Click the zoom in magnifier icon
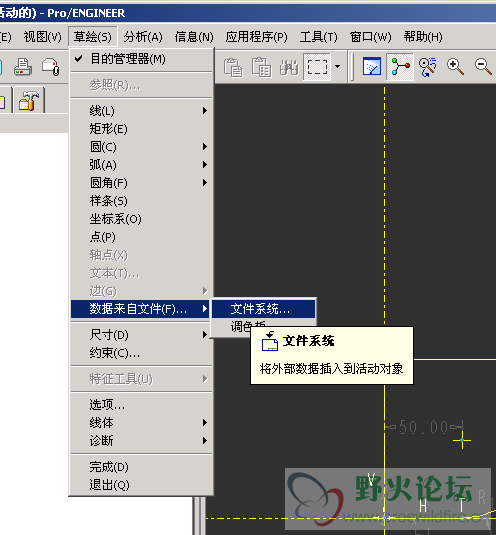The width and height of the screenshot is (496, 535). [x=455, y=67]
